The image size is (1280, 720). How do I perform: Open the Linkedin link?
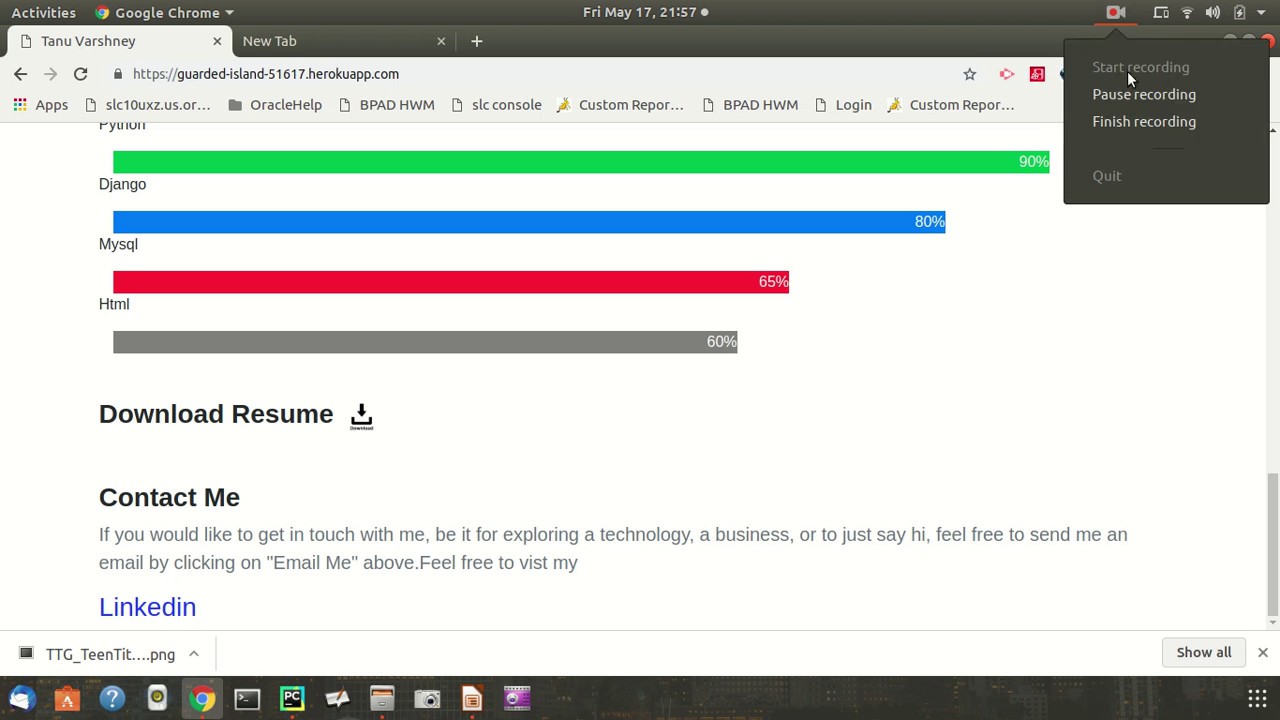tap(148, 607)
